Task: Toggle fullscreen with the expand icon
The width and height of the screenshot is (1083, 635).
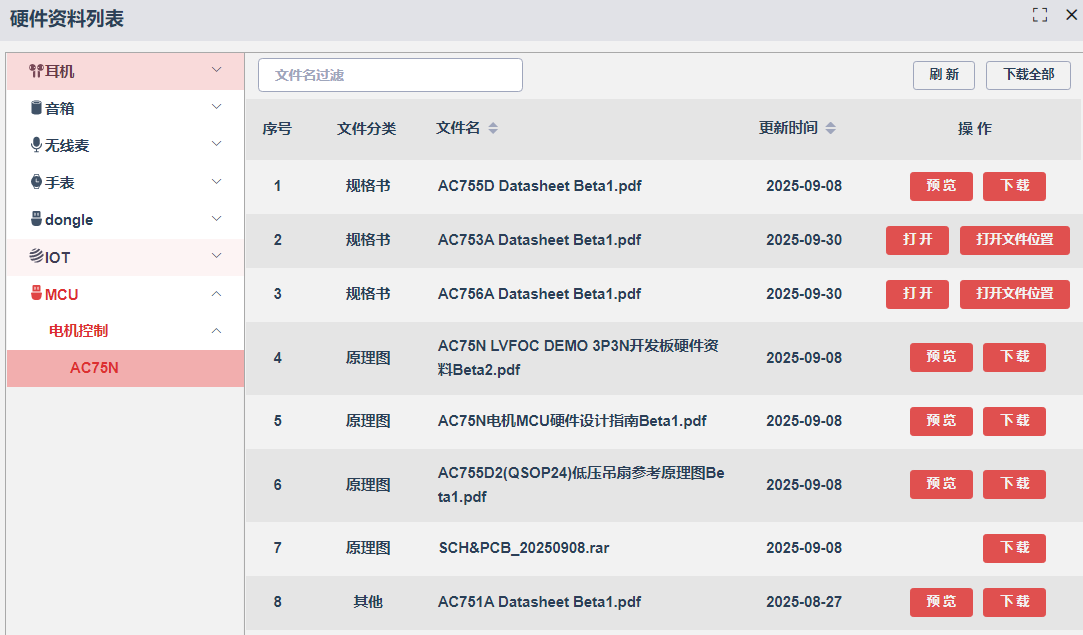Action: coord(1039,15)
